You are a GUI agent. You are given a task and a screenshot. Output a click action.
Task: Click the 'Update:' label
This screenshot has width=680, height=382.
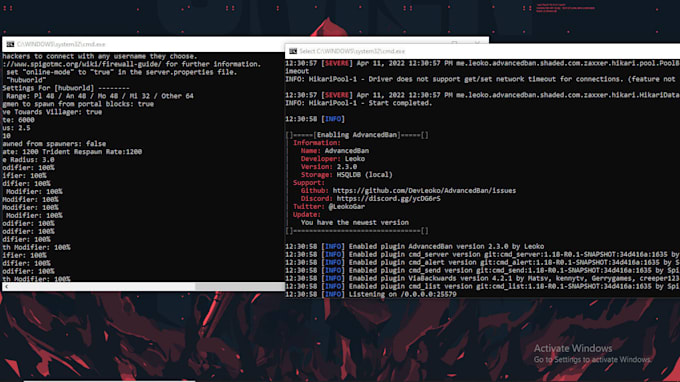point(307,214)
